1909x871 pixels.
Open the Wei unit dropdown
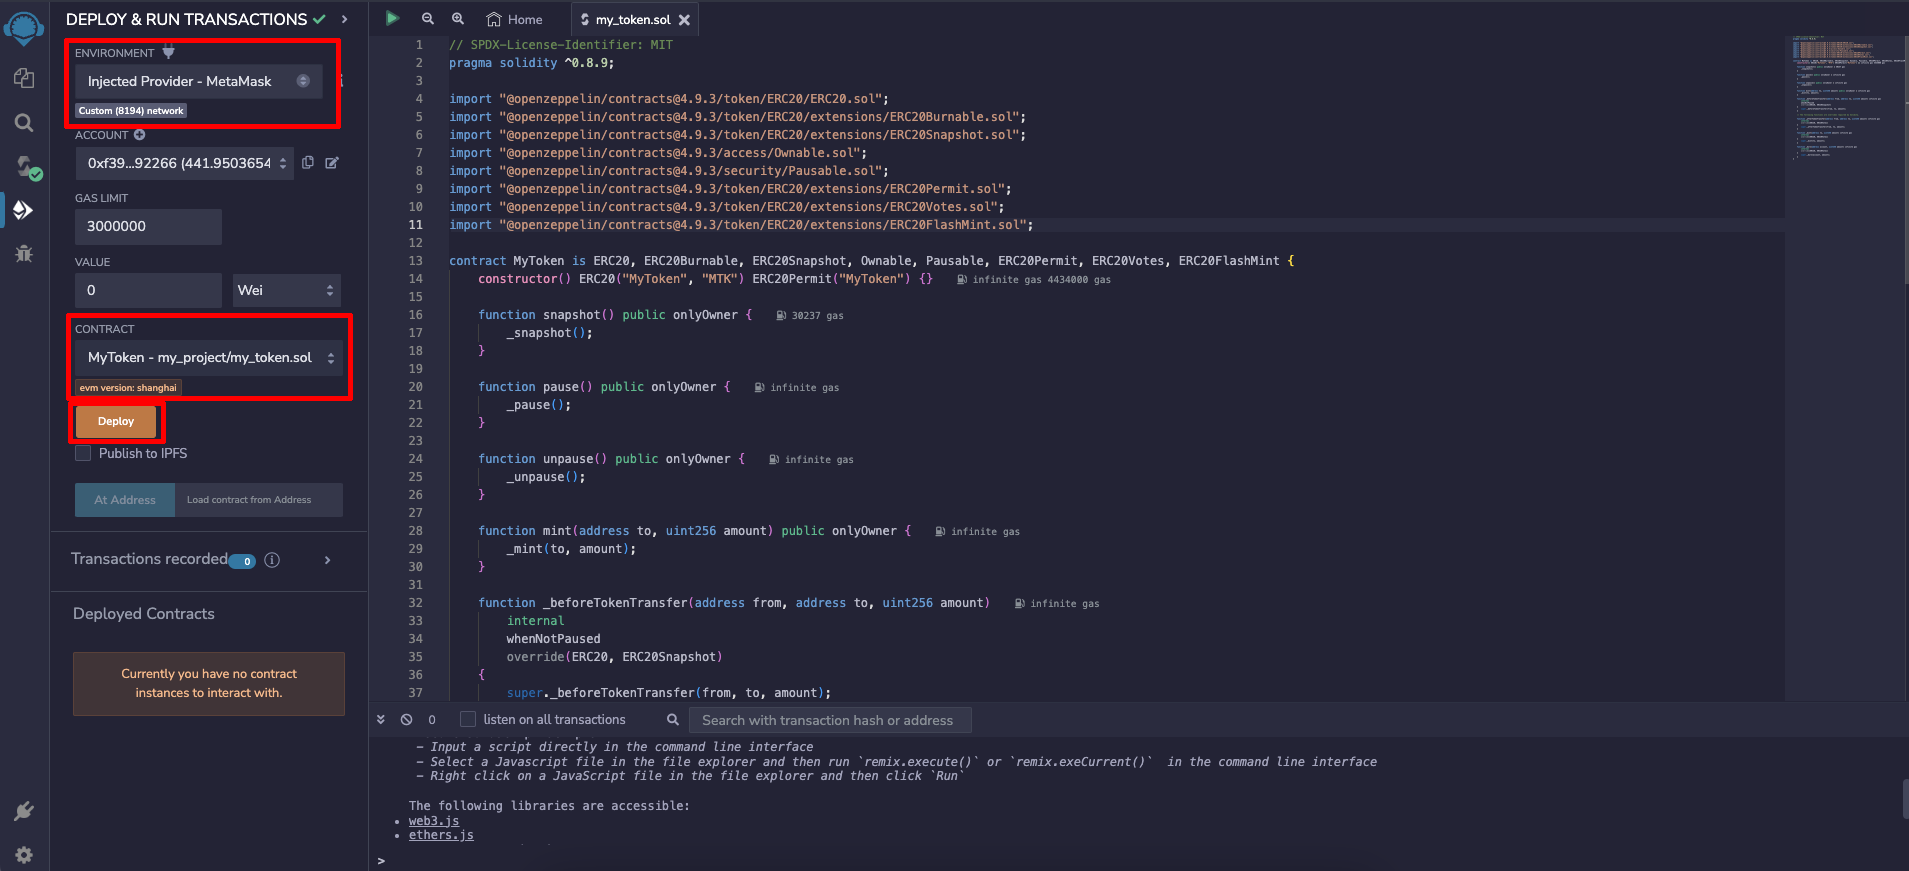coord(286,290)
